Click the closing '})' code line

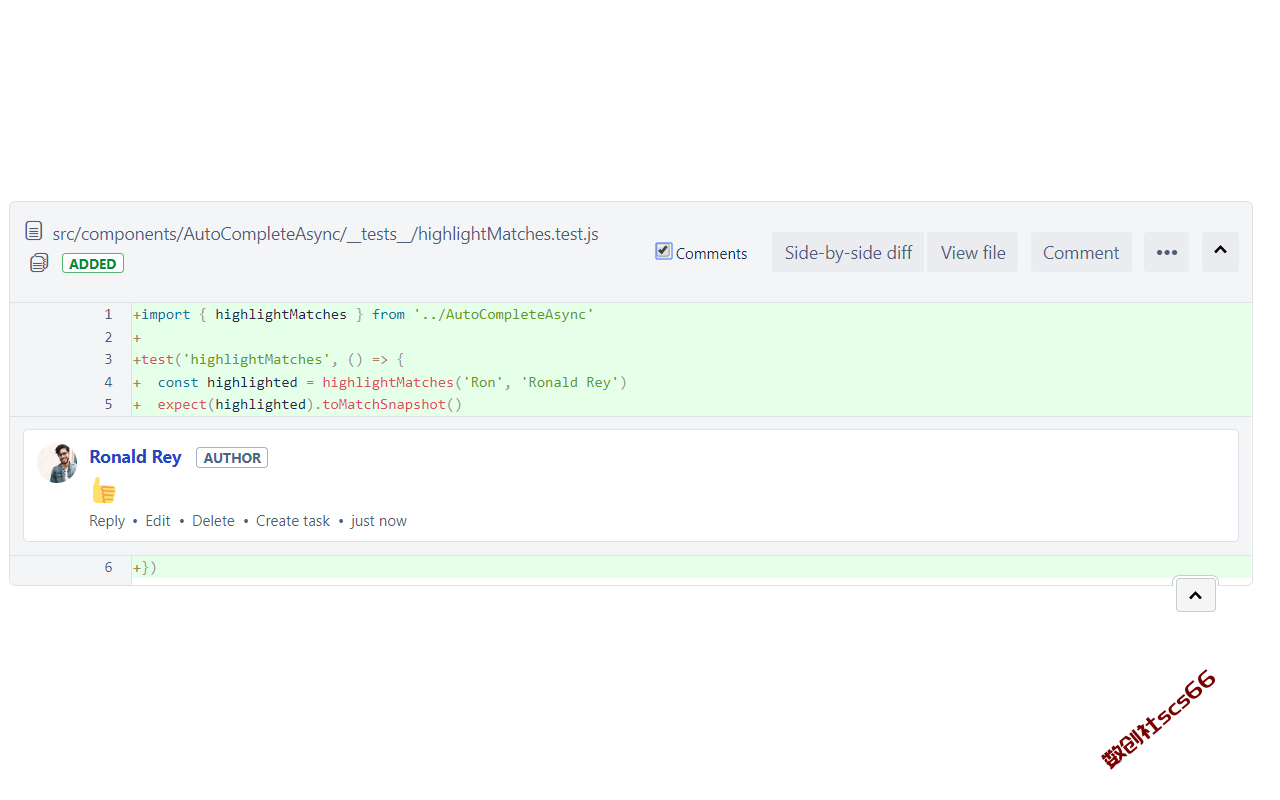click(692, 567)
